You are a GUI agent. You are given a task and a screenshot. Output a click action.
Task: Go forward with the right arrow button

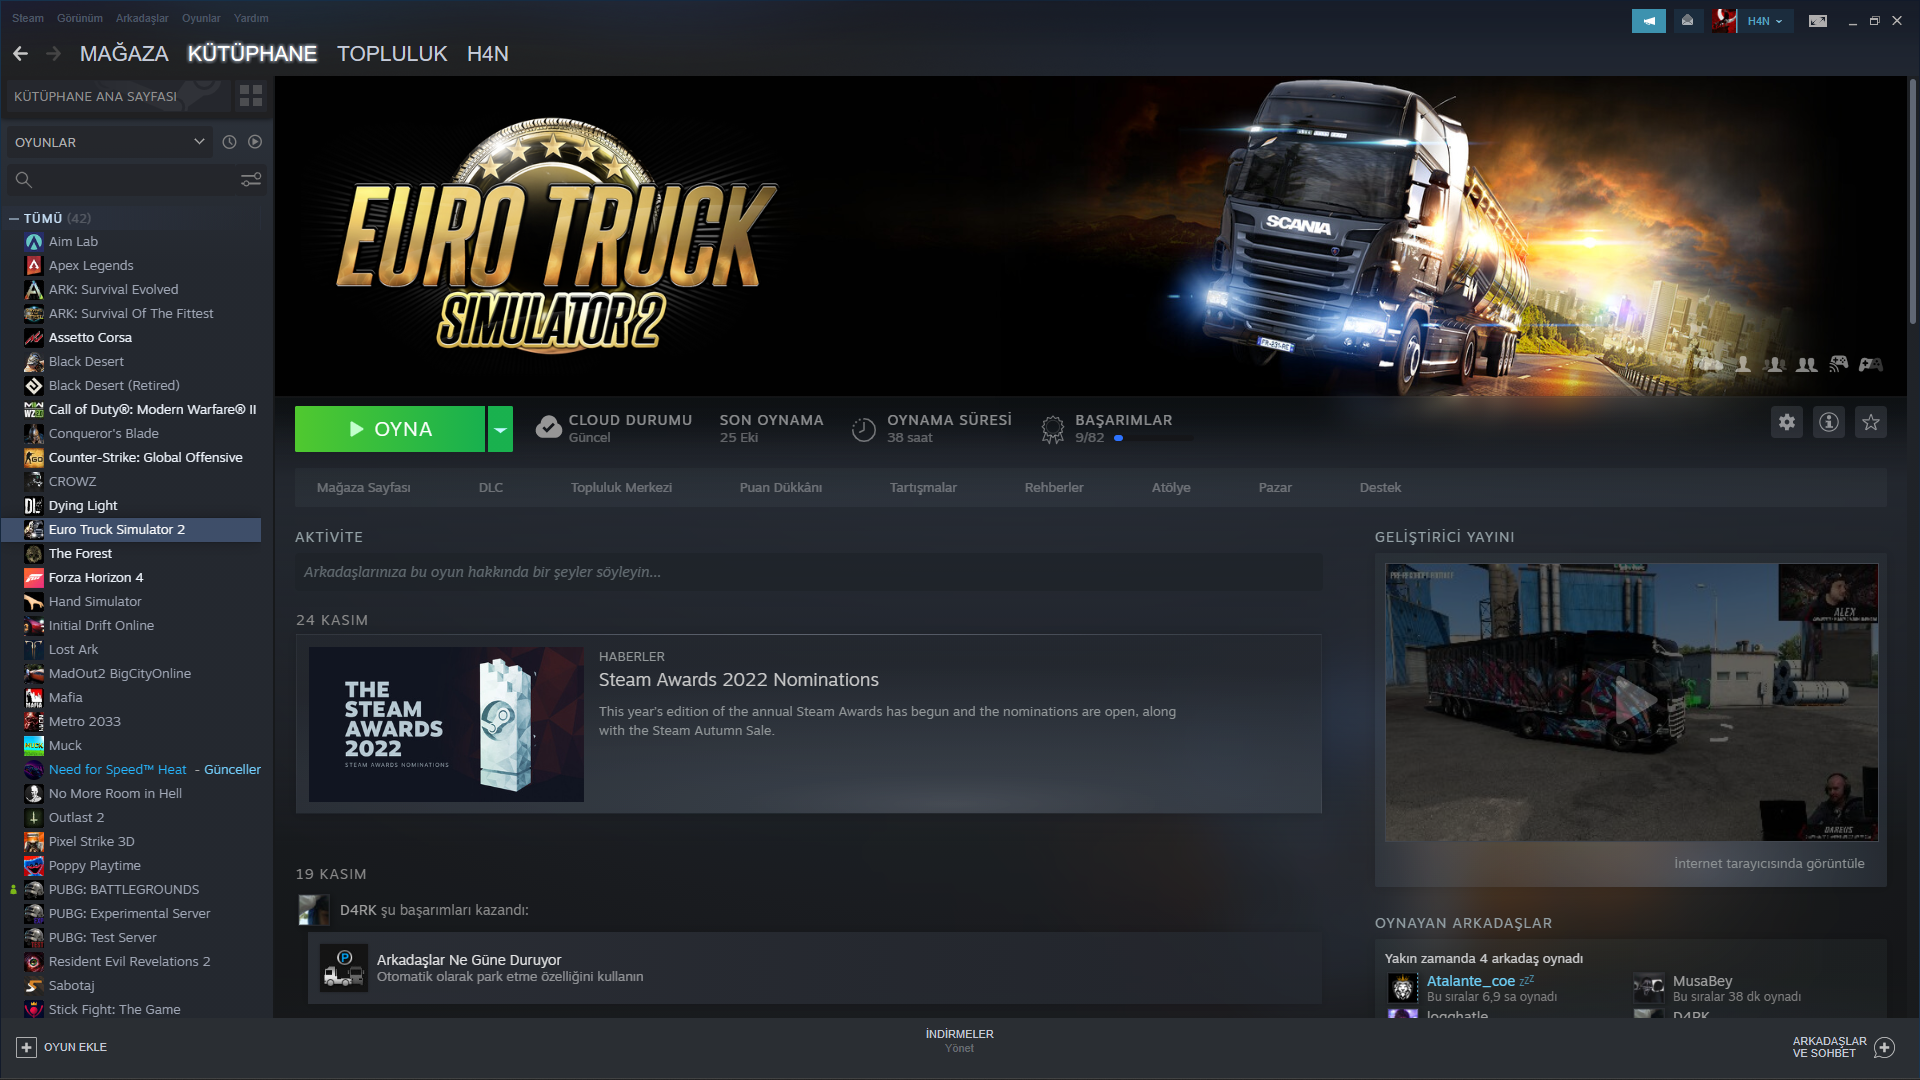[x=54, y=54]
